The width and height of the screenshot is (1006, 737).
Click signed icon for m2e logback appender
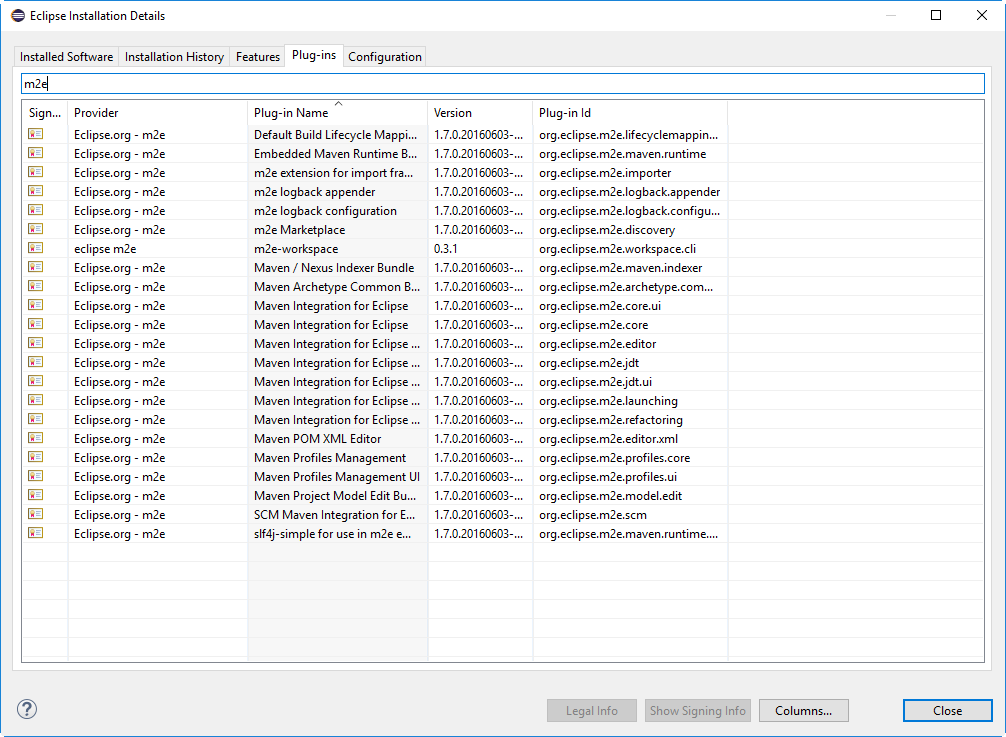pos(36,191)
